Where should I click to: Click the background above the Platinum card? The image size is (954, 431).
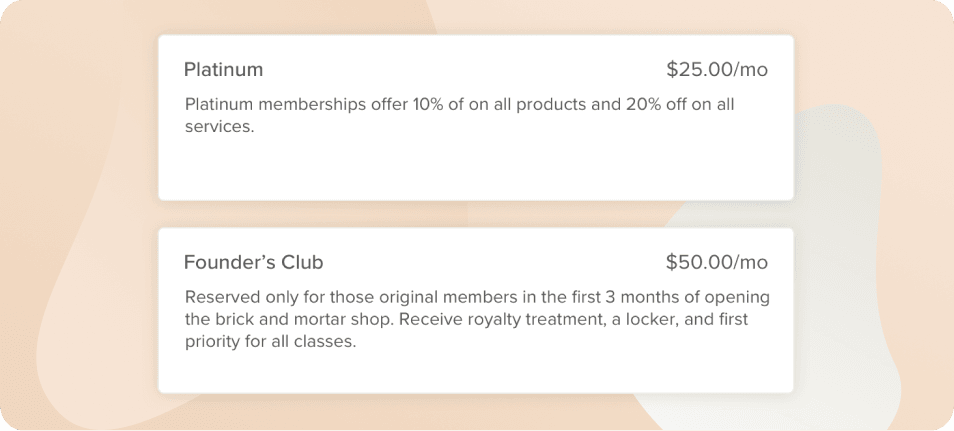point(476,17)
